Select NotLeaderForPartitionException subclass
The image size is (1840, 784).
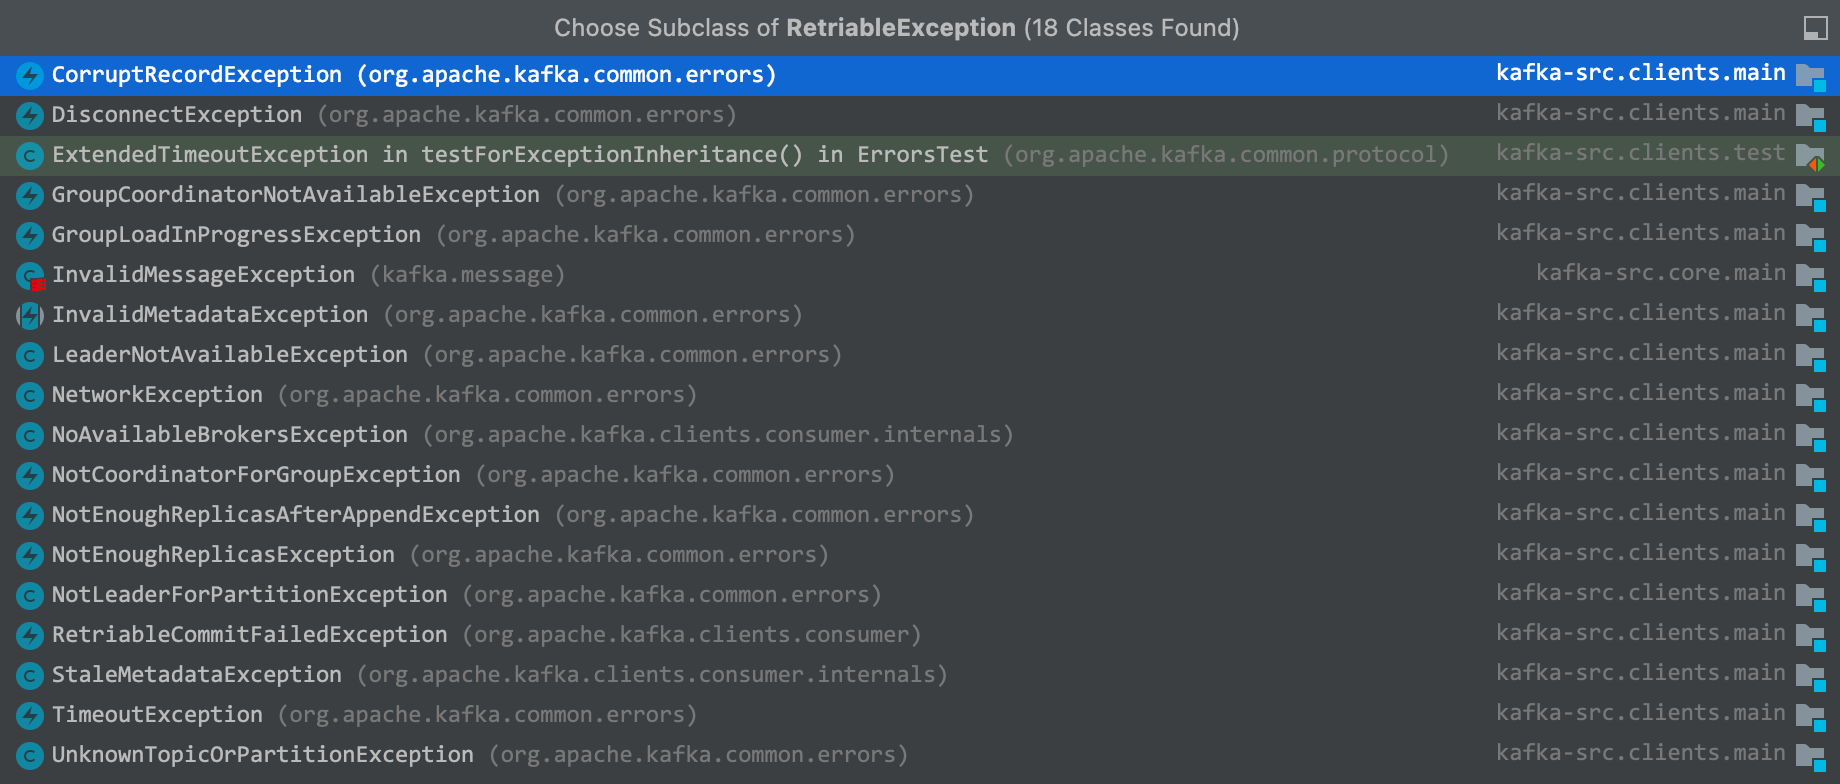point(920,595)
